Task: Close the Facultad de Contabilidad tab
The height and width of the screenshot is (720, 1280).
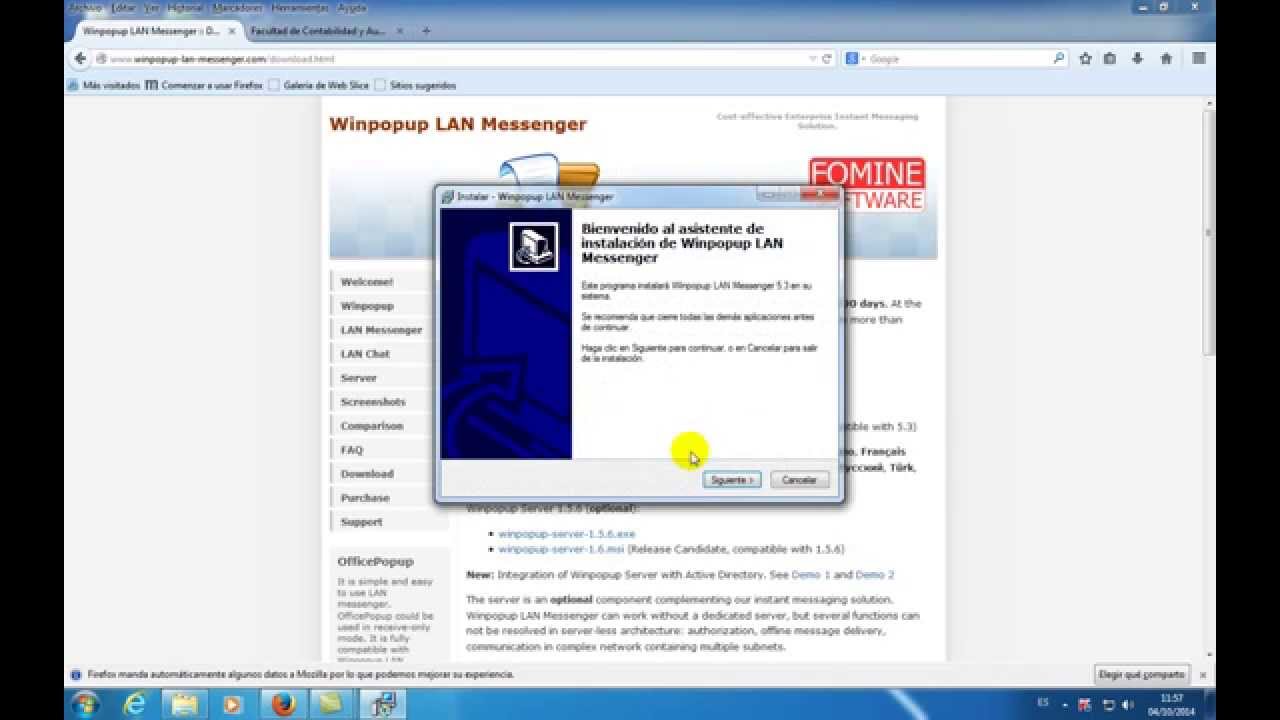Action: 399,31
